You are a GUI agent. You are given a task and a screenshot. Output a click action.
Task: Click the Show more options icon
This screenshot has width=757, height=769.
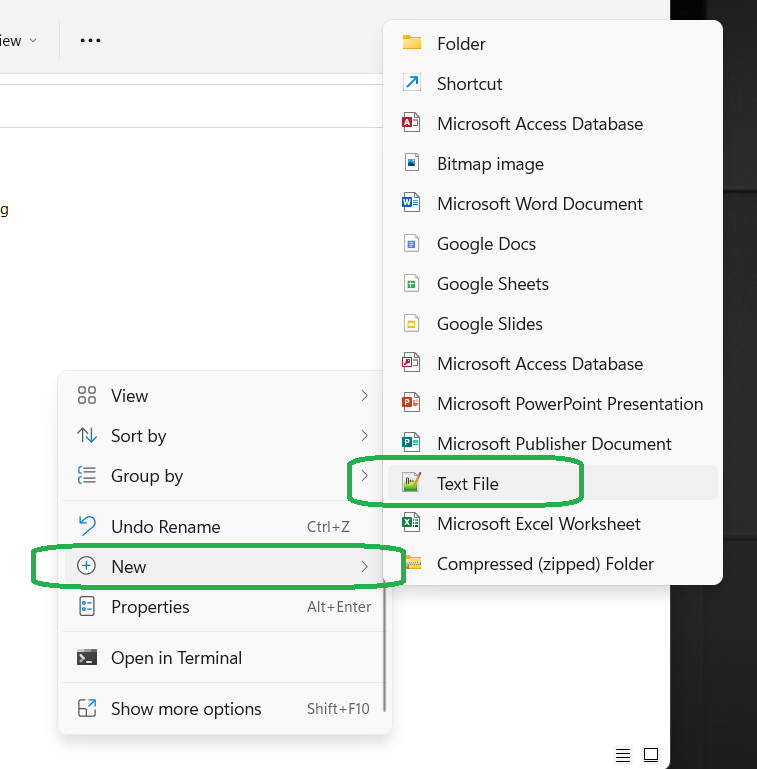[87, 708]
